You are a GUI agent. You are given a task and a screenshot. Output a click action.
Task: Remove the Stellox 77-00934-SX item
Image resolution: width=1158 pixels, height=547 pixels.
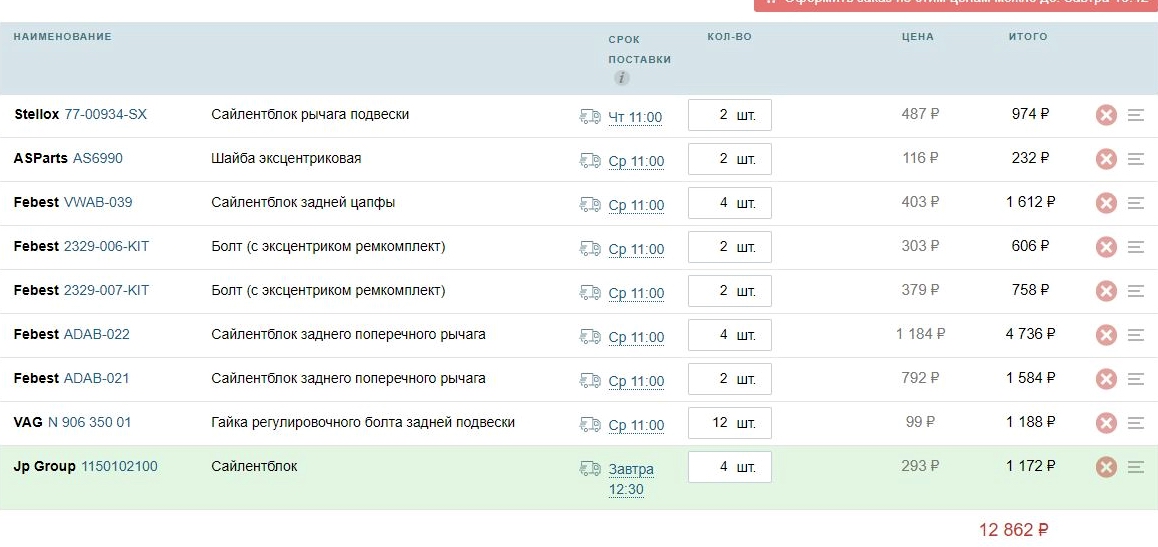[1105, 115]
